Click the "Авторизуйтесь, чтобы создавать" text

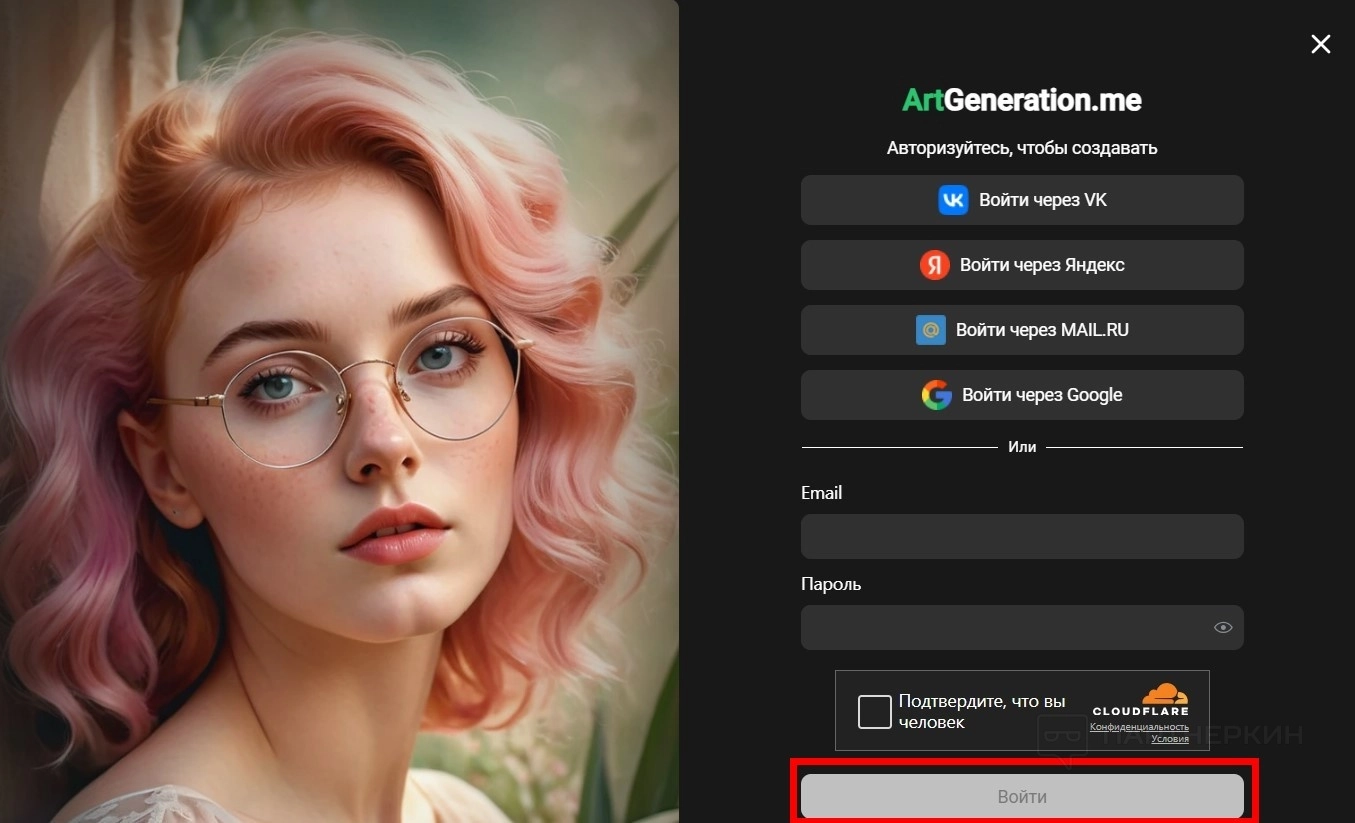pyautogui.click(x=1022, y=148)
